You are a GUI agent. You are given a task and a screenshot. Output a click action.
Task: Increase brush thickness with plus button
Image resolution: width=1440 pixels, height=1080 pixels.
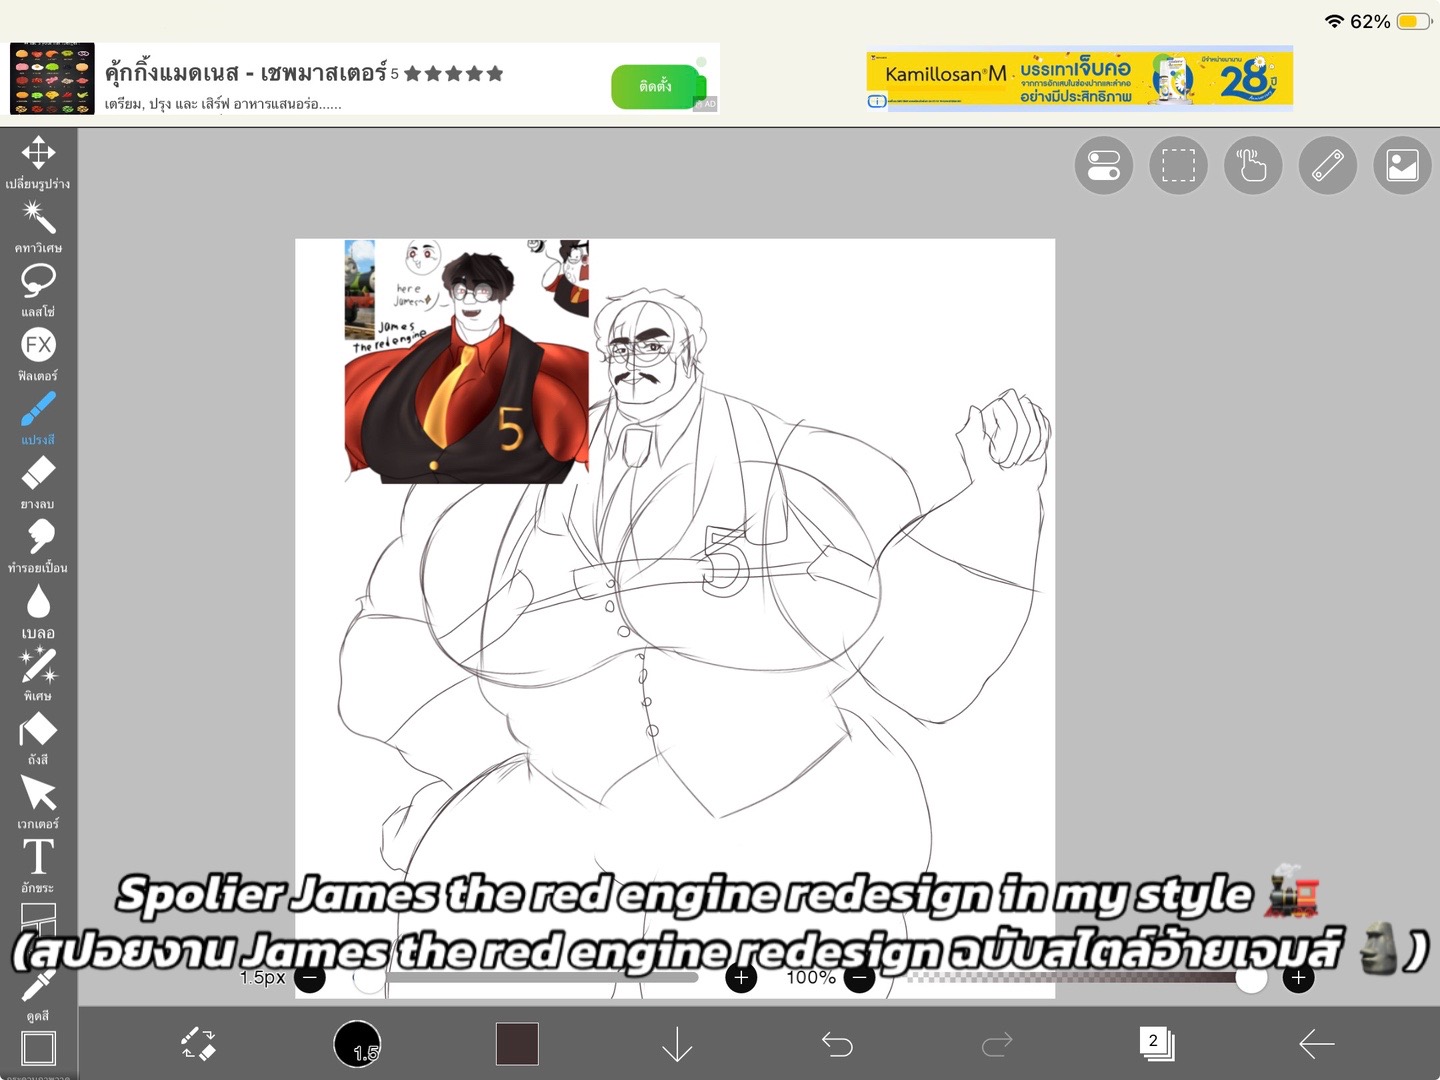click(x=741, y=978)
